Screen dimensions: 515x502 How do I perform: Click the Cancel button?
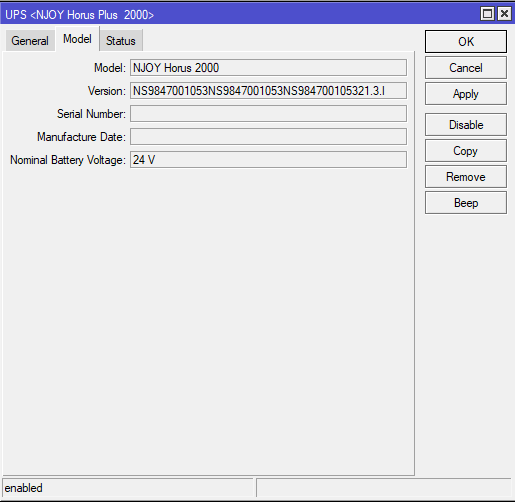[x=466, y=68]
